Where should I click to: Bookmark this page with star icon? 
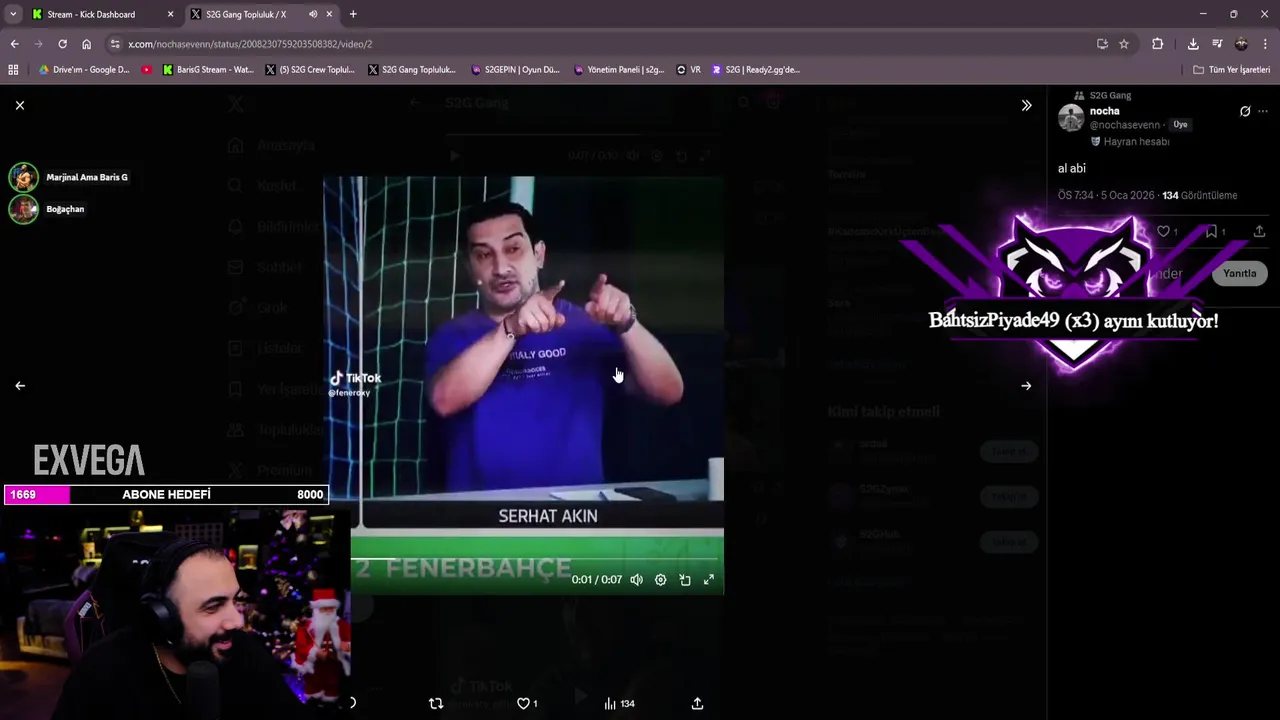pyautogui.click(x=1124, y=44)
